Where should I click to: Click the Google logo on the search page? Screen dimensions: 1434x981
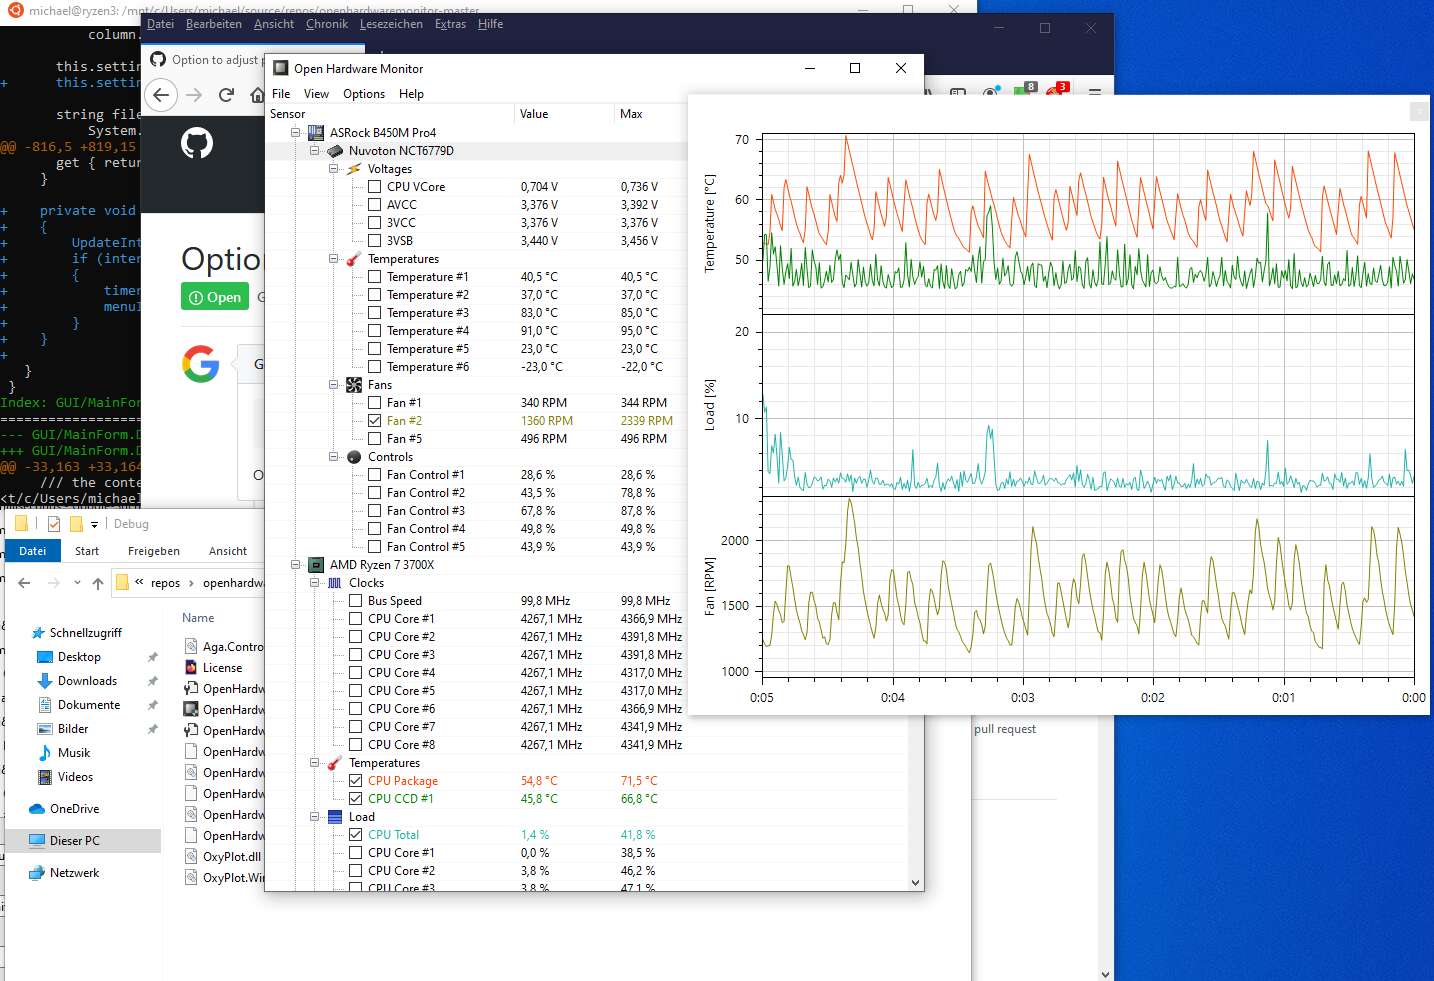(x=201, y=364)
